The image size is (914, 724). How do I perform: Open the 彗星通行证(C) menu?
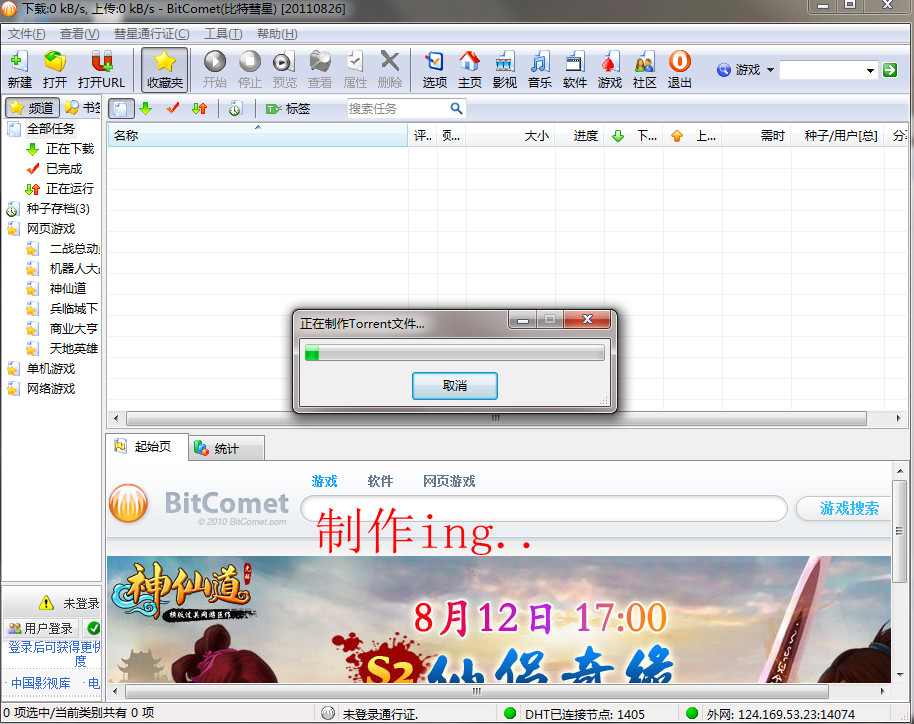tap(152, 34)
